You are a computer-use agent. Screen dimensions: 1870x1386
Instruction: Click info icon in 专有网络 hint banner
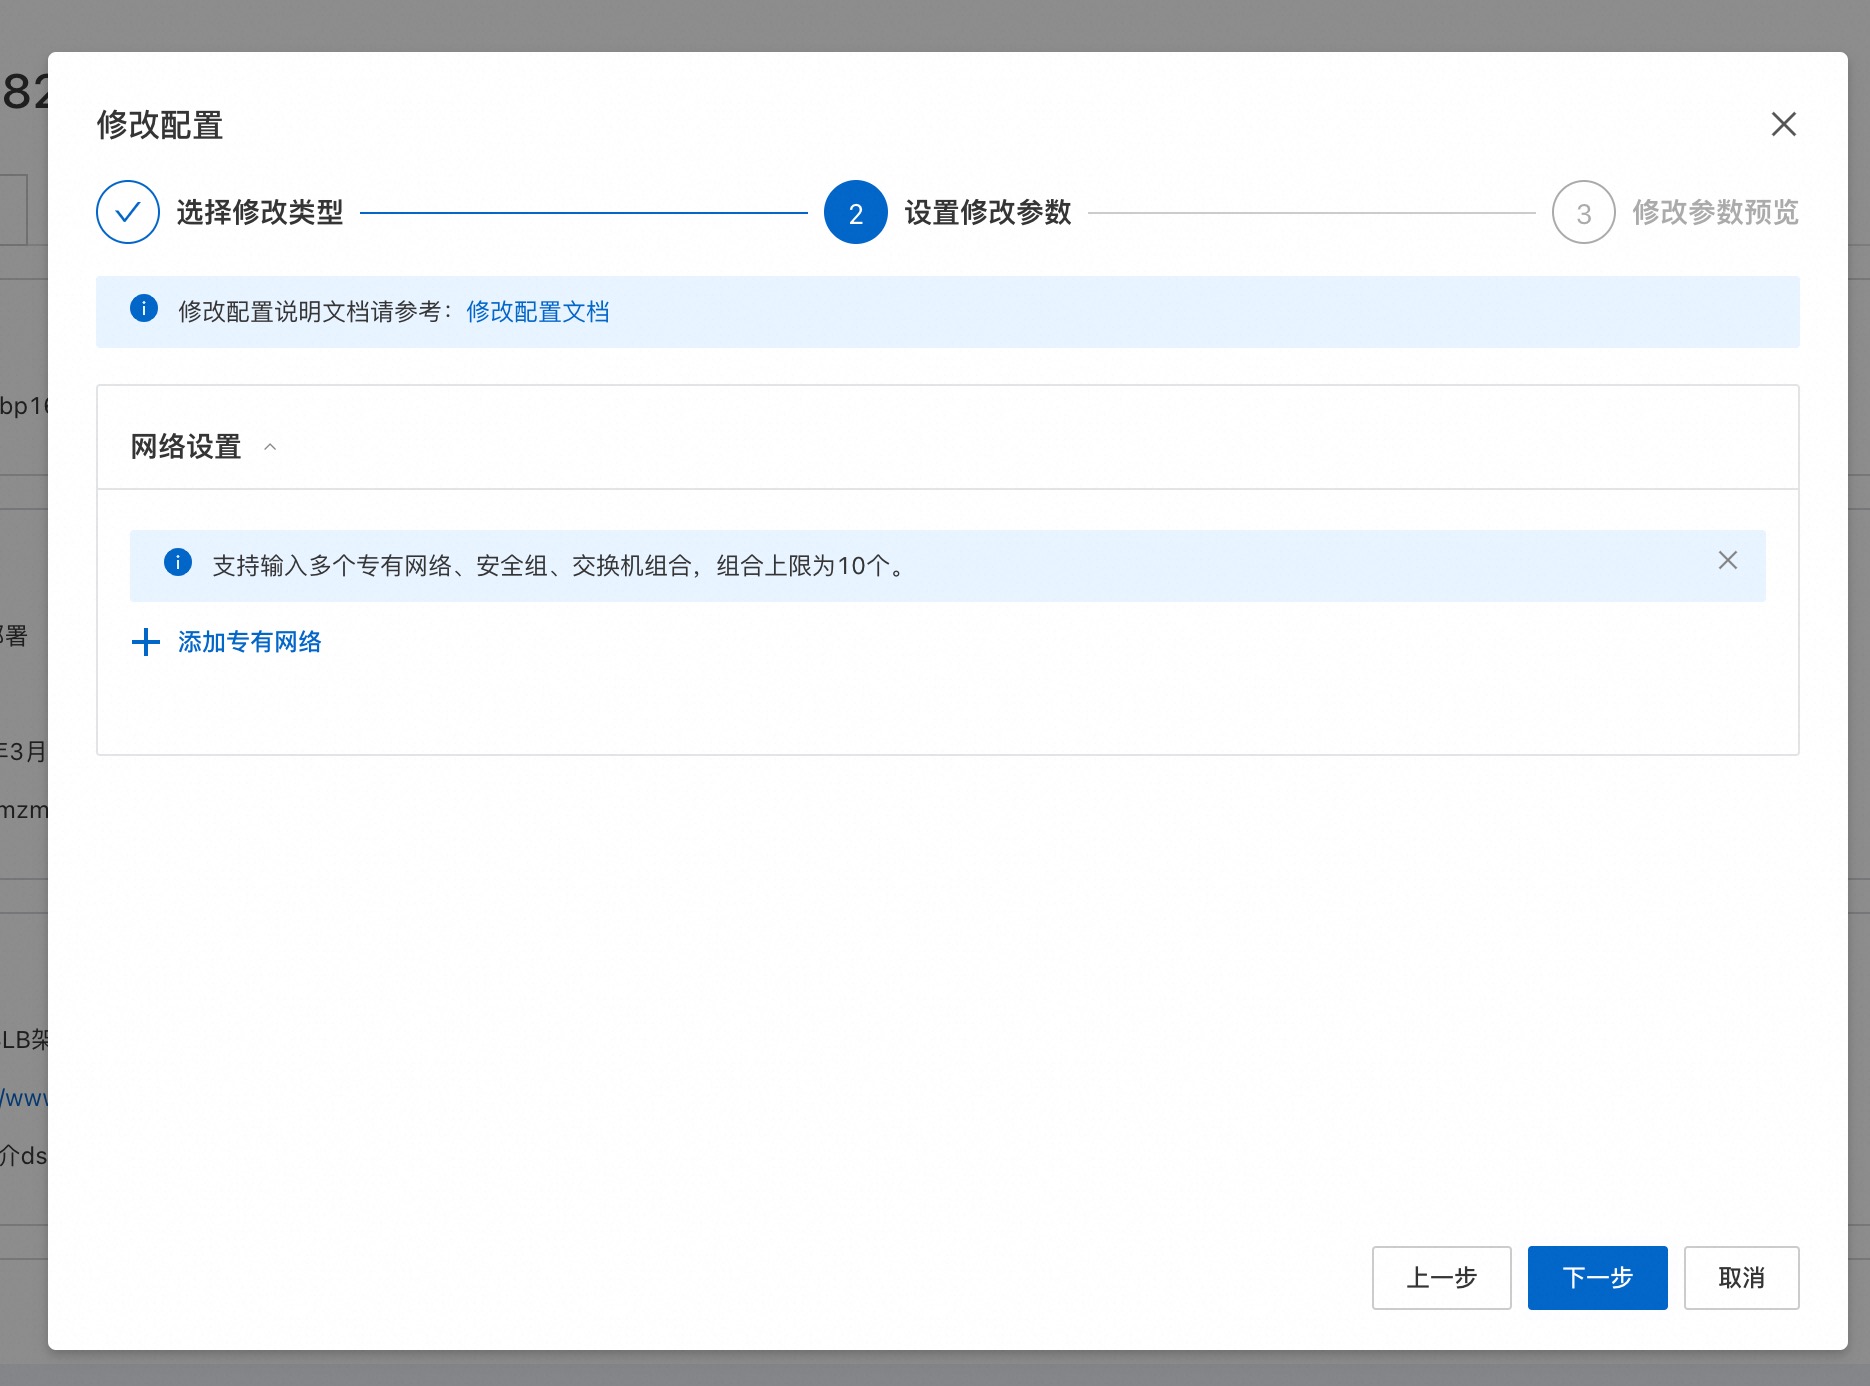pos(178,562)
